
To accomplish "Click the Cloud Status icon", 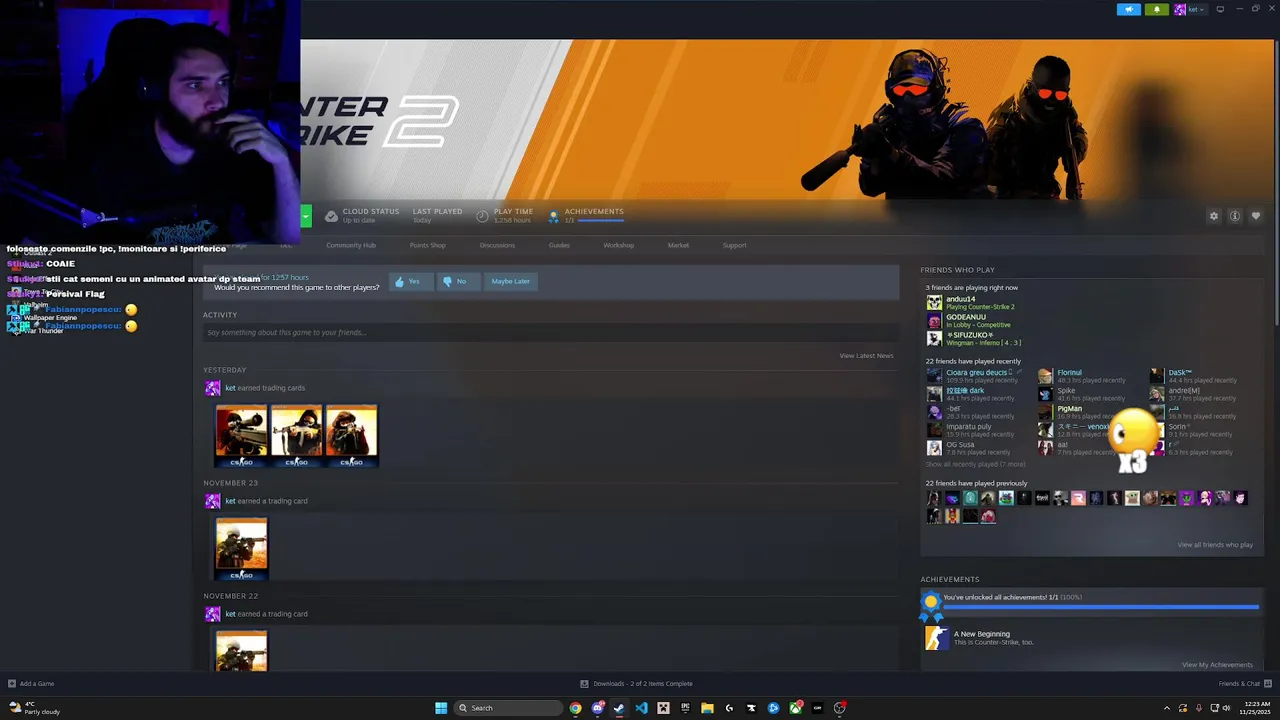I will pos(331,216).
